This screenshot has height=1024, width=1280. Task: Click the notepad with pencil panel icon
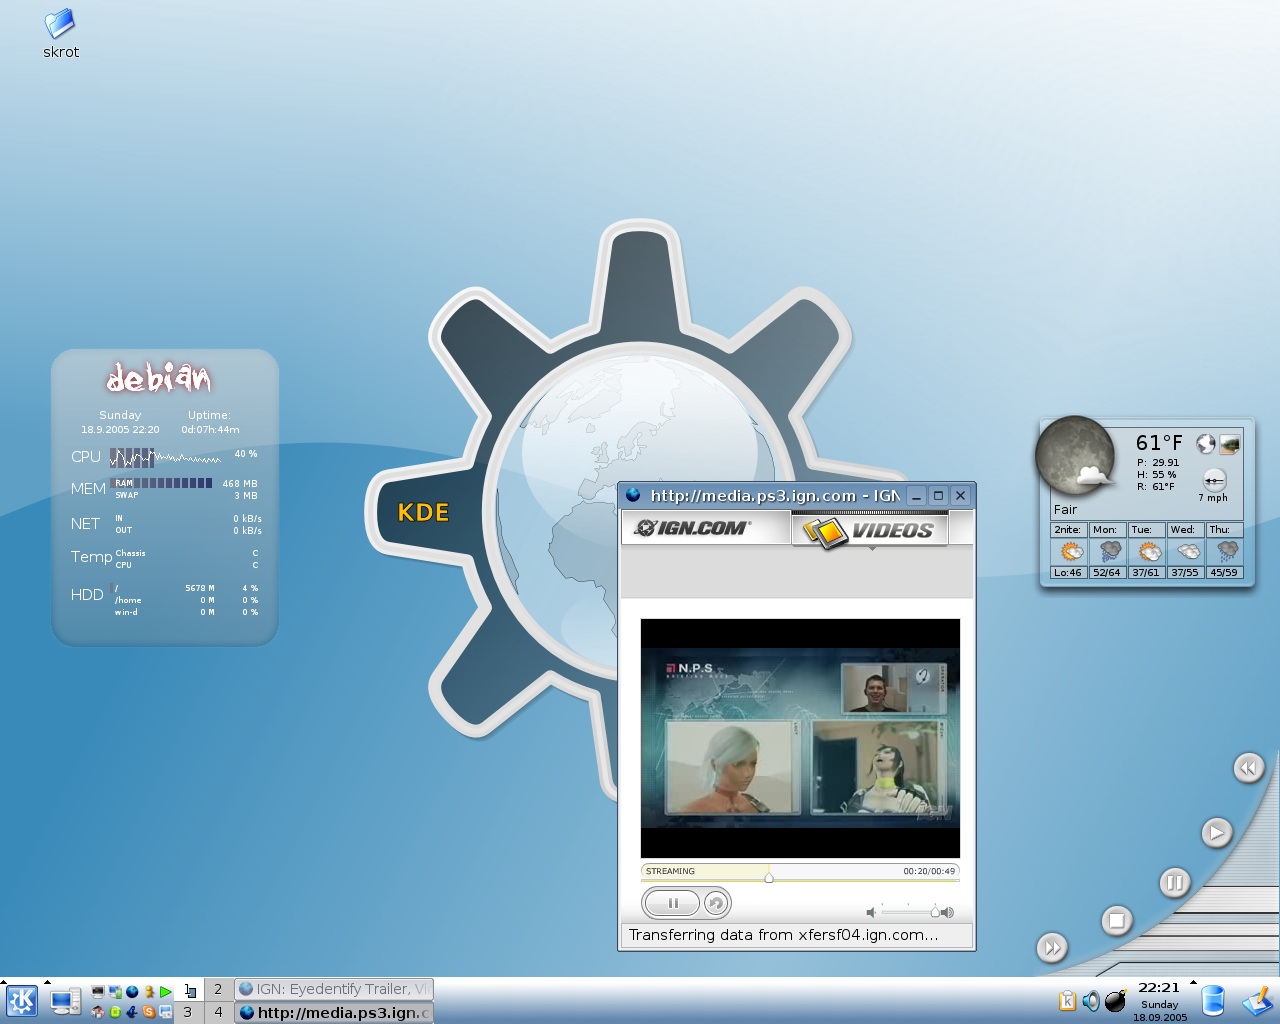pos(1258,1000)
